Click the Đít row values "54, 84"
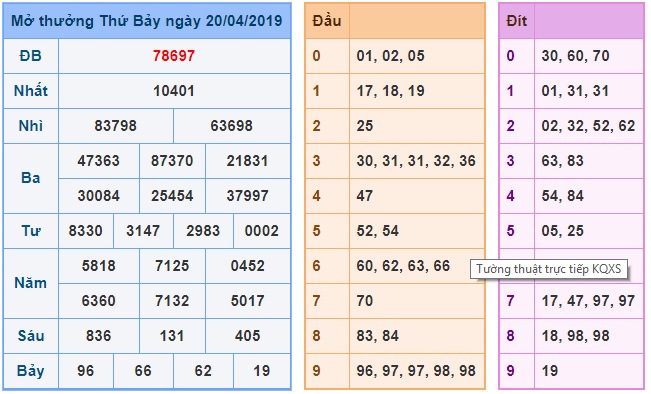651x394 pixels. point(563,196)
